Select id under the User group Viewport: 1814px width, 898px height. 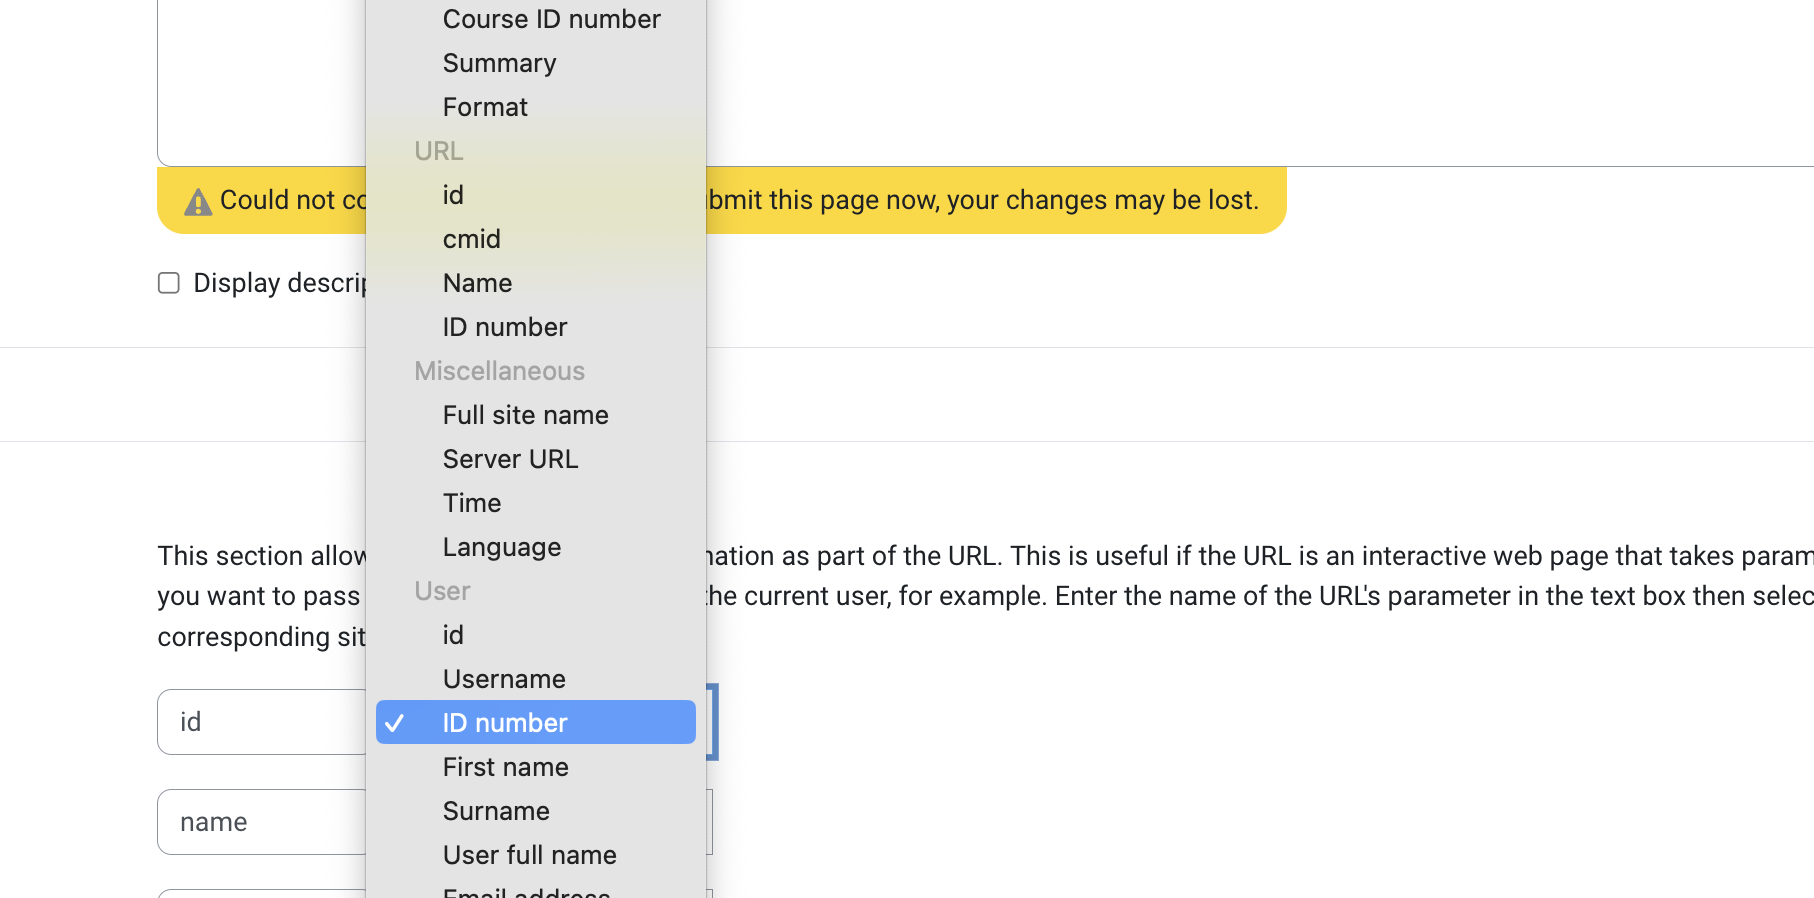pos(453,635)
